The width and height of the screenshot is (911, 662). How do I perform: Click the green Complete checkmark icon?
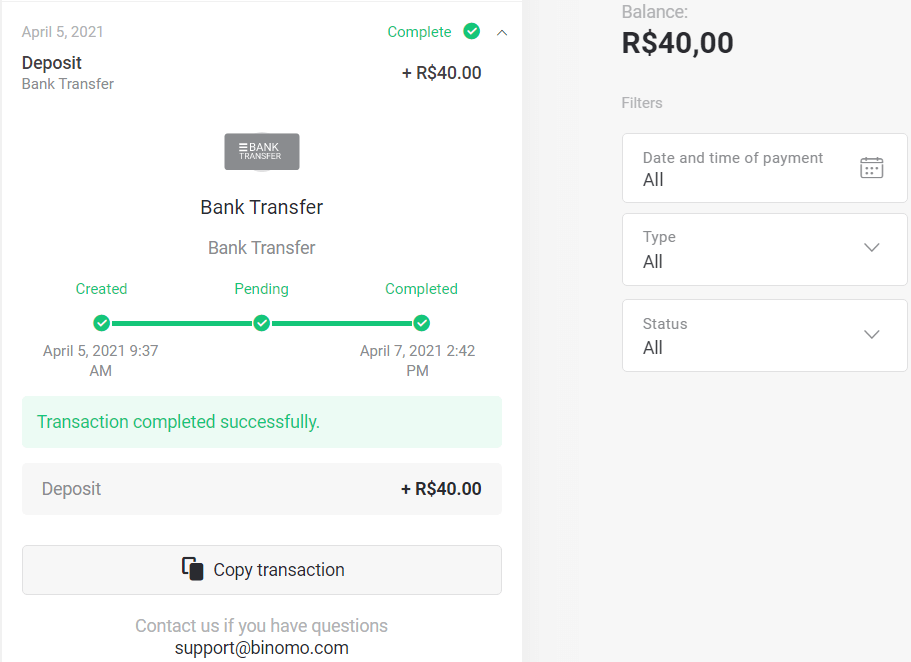472,32
